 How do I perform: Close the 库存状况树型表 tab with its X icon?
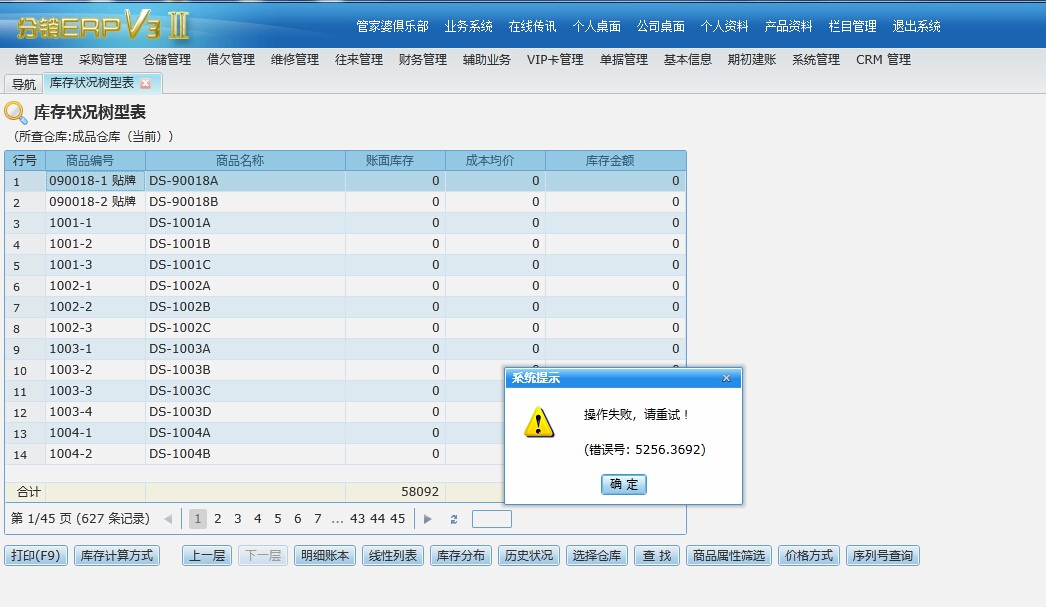point(145,83)
